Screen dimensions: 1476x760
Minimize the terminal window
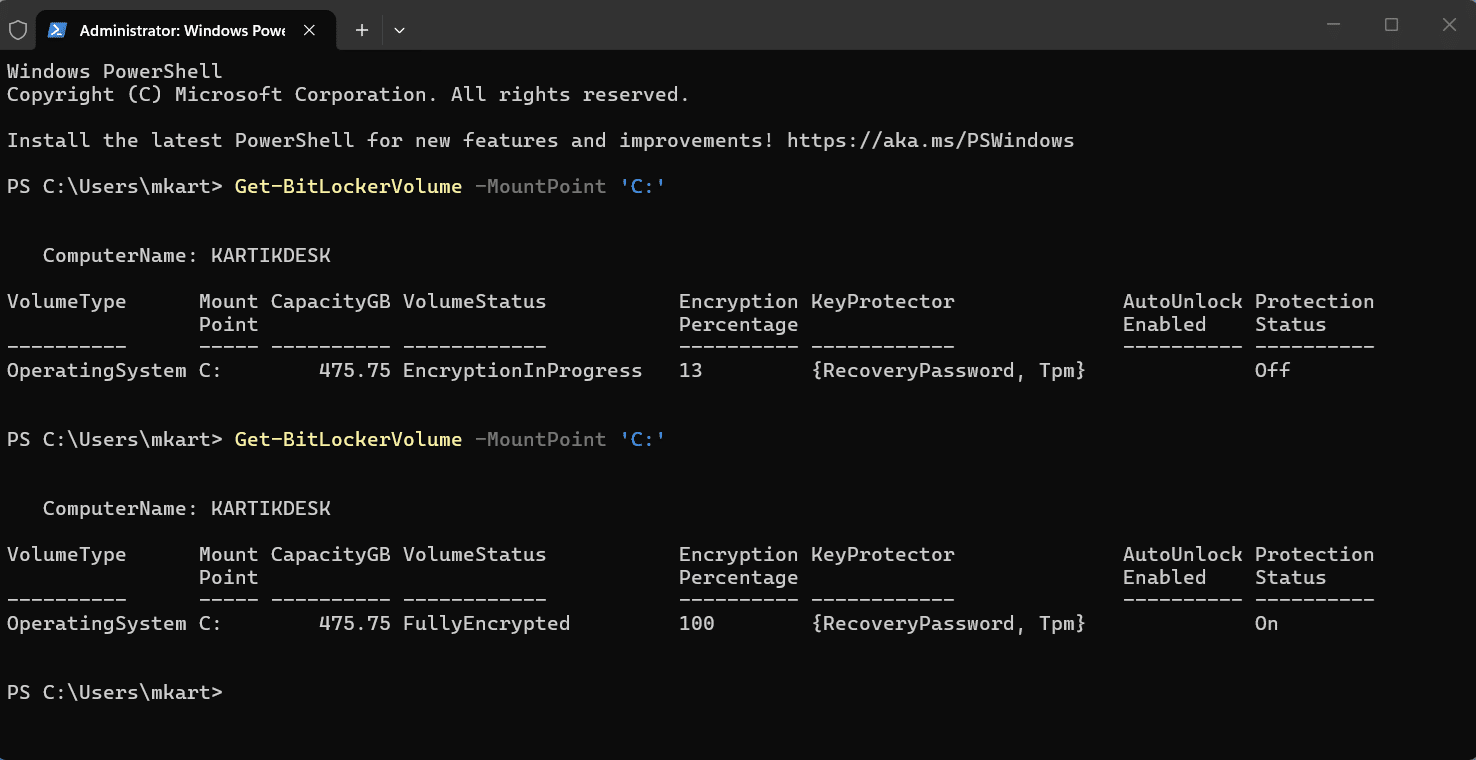pos(1333,25)
